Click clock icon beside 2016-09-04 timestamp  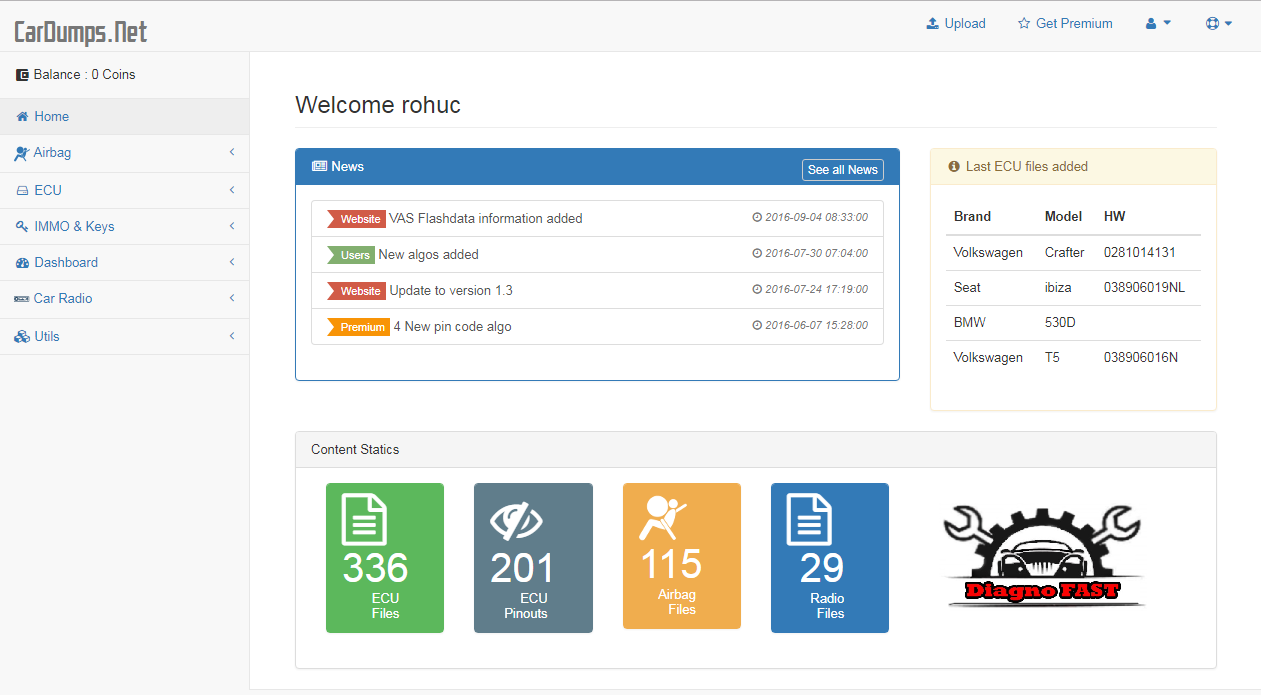pos(757,217)
